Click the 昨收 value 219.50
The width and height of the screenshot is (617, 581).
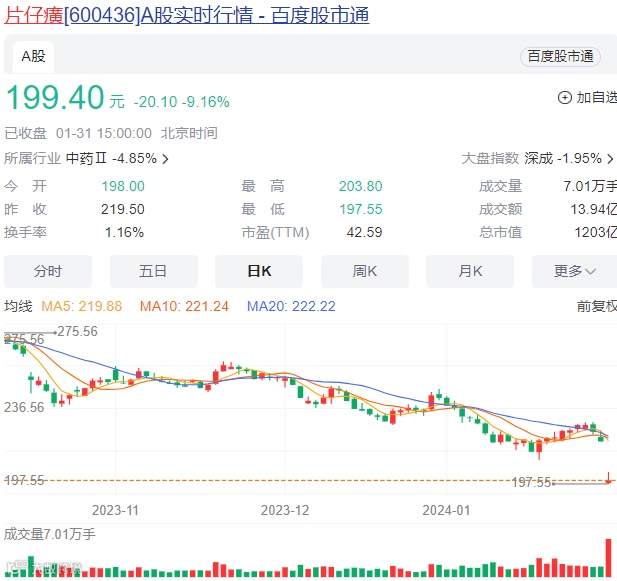click(123, 209)
